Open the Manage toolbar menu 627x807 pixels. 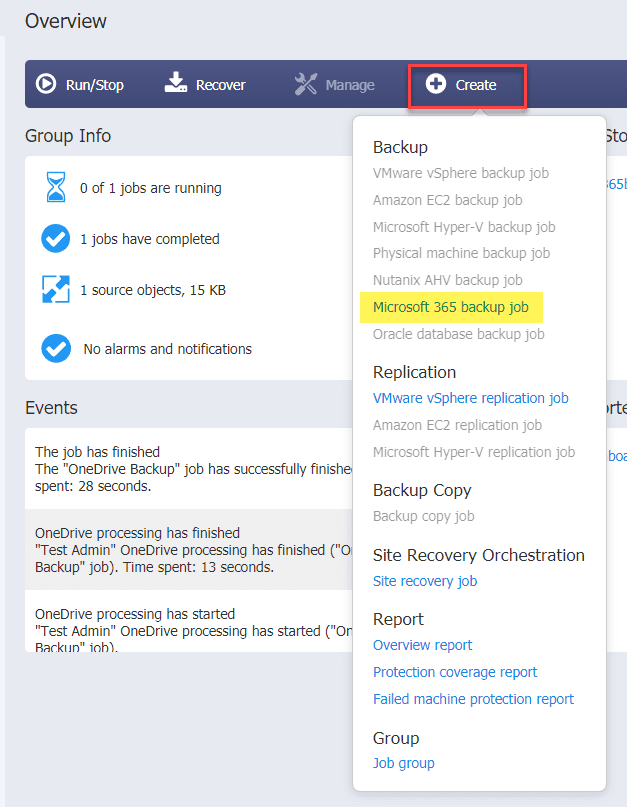[x=335, y=84]
